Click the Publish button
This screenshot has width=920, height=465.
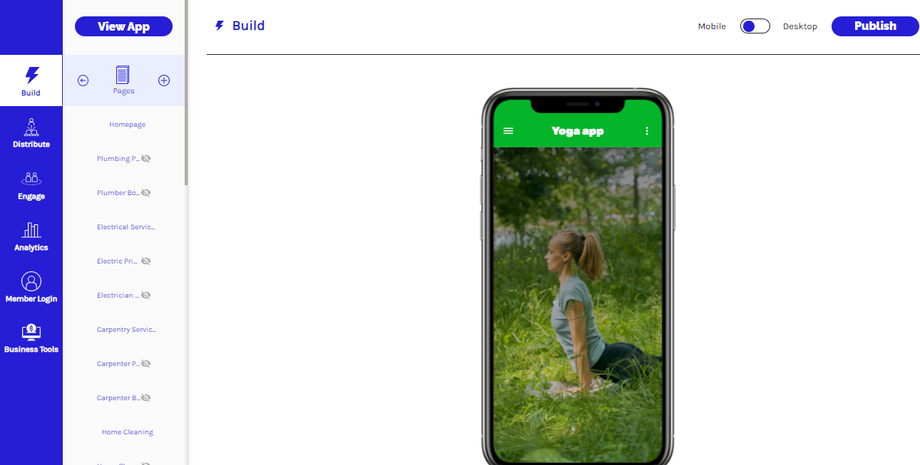pos(875,26)
